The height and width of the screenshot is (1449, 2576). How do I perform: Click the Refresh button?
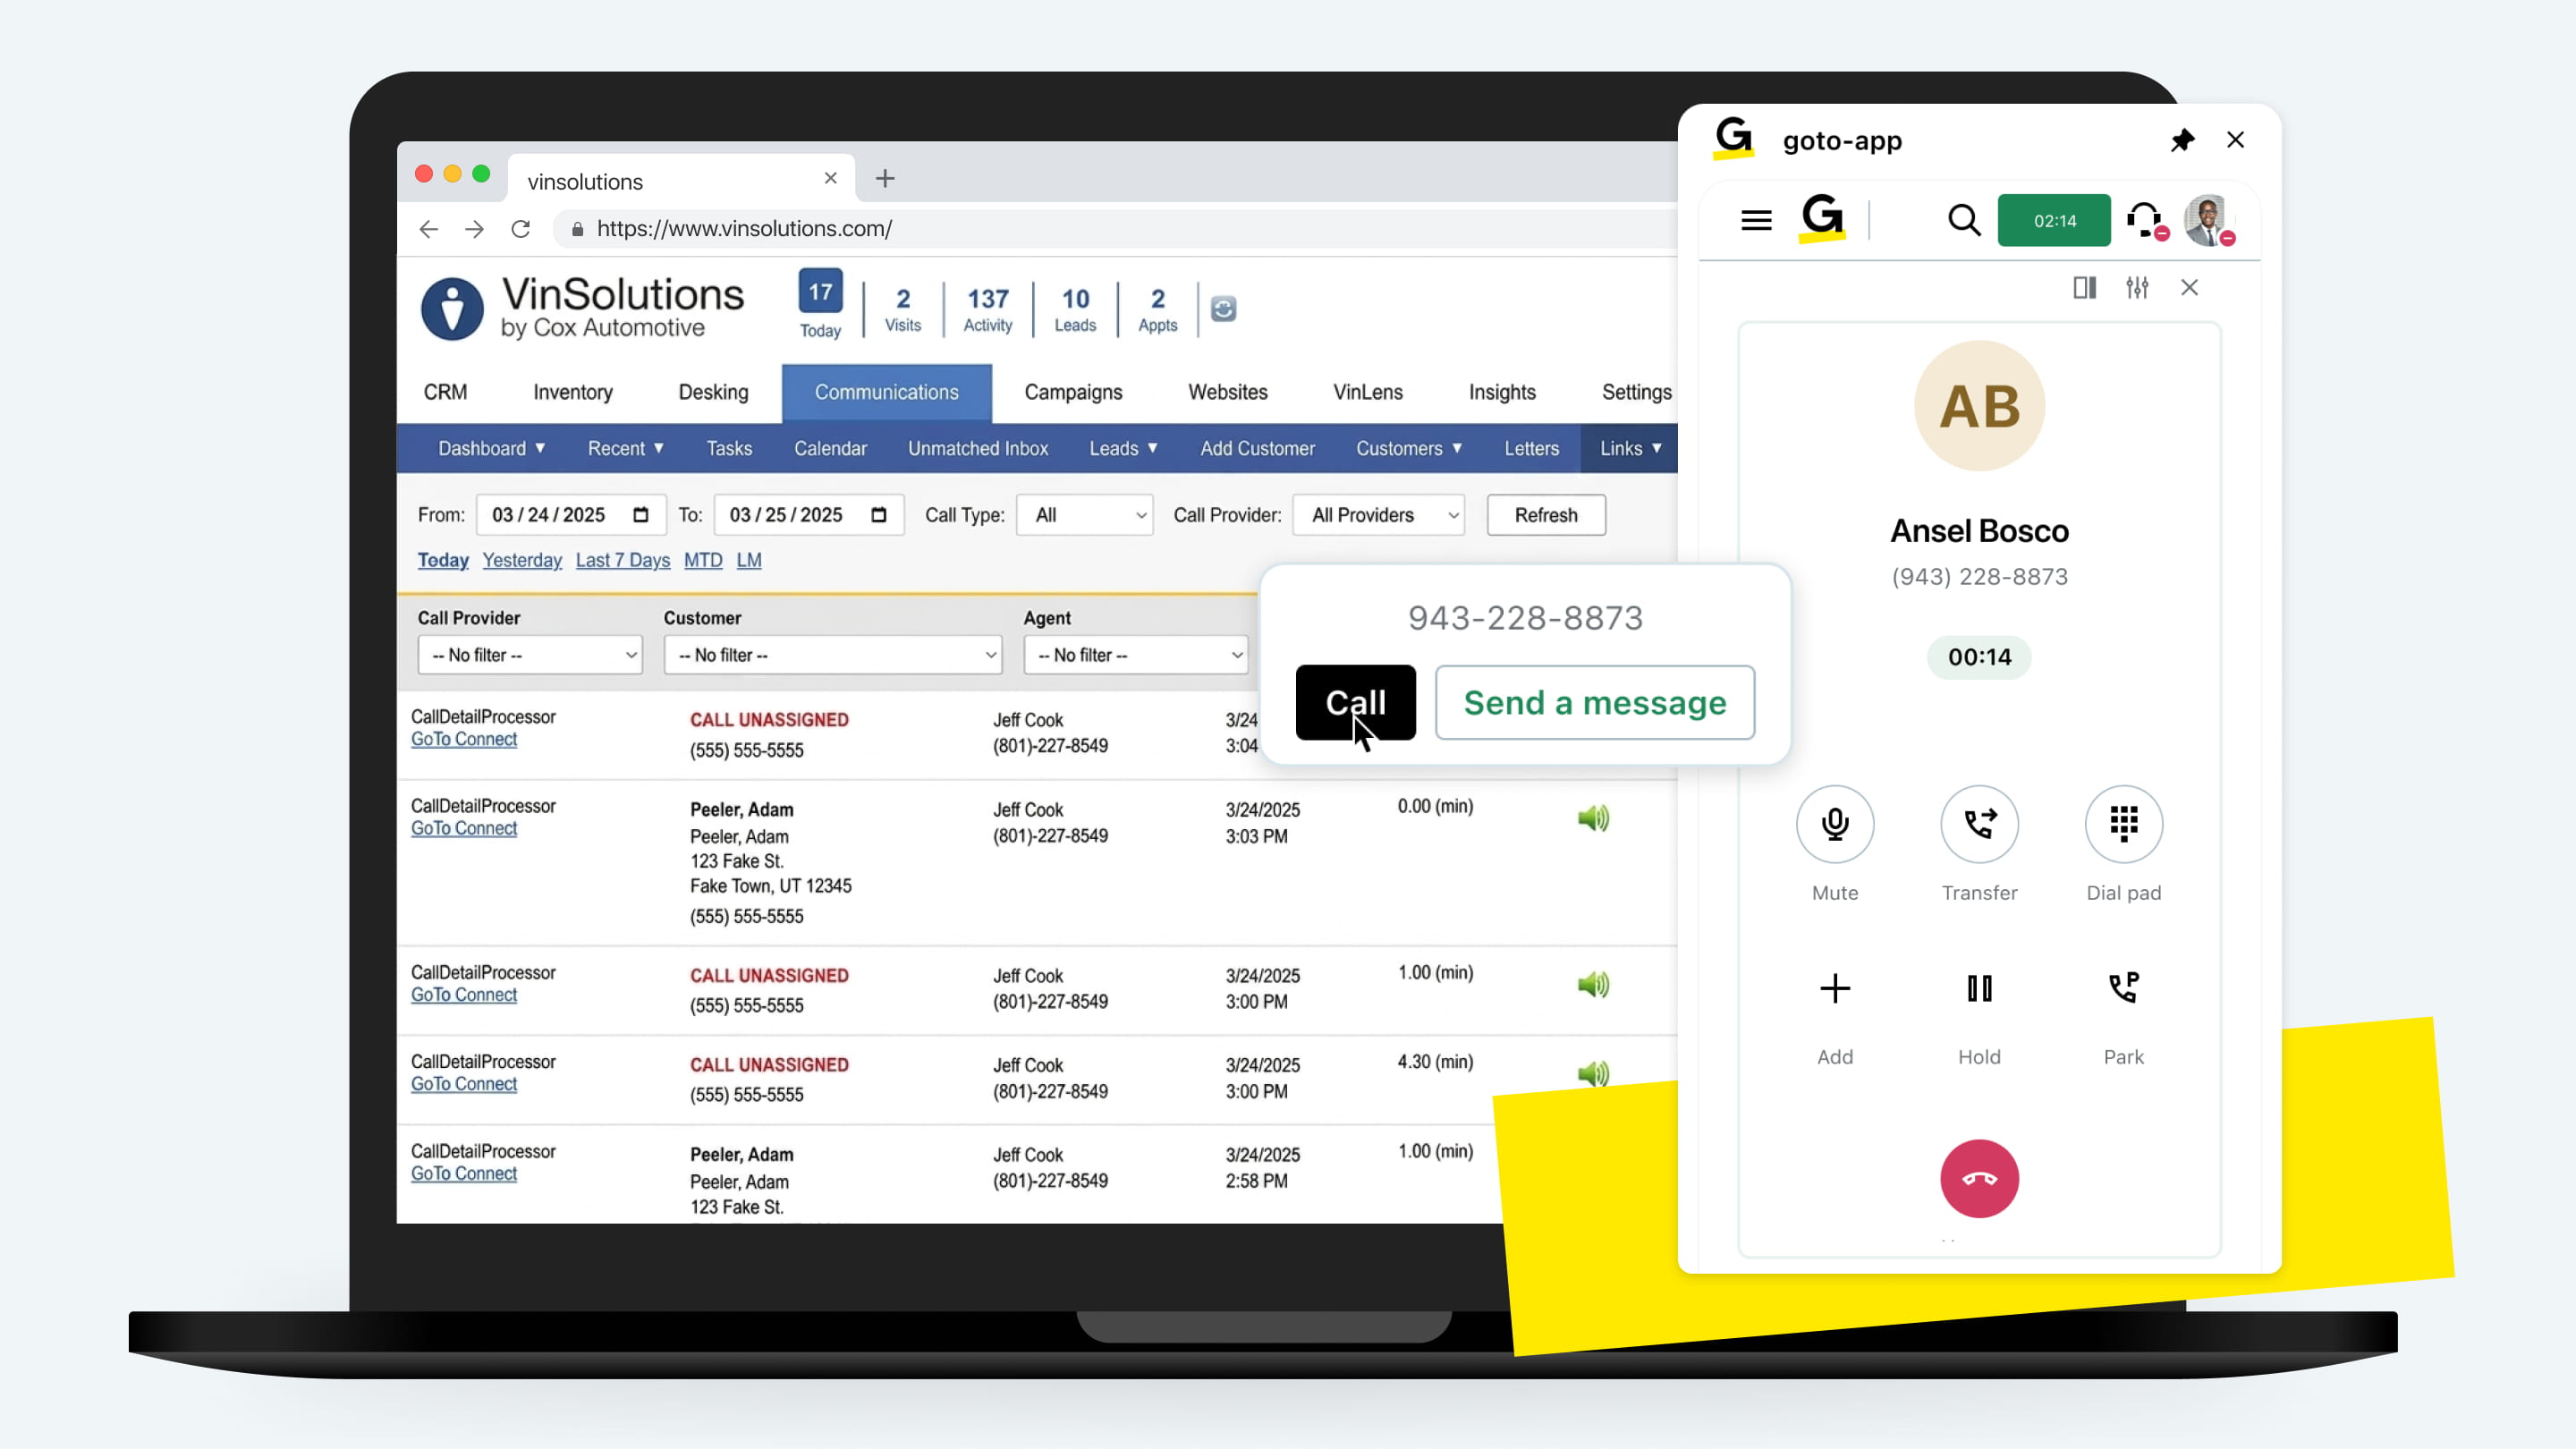pos(1546,515)
